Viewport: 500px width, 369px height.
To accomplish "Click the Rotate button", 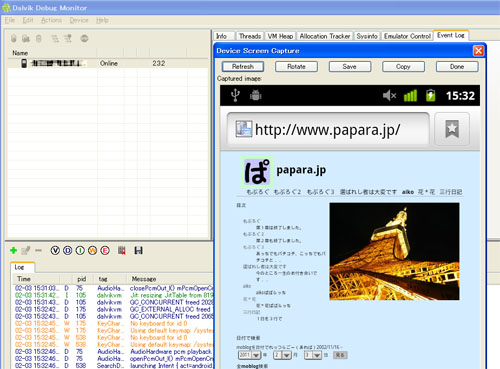I will [x=296, y=67].
